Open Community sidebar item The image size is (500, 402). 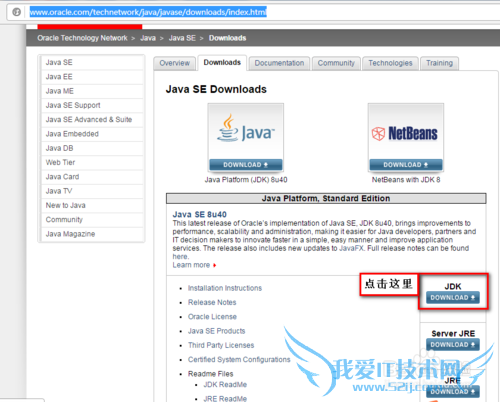pos(92,220)
